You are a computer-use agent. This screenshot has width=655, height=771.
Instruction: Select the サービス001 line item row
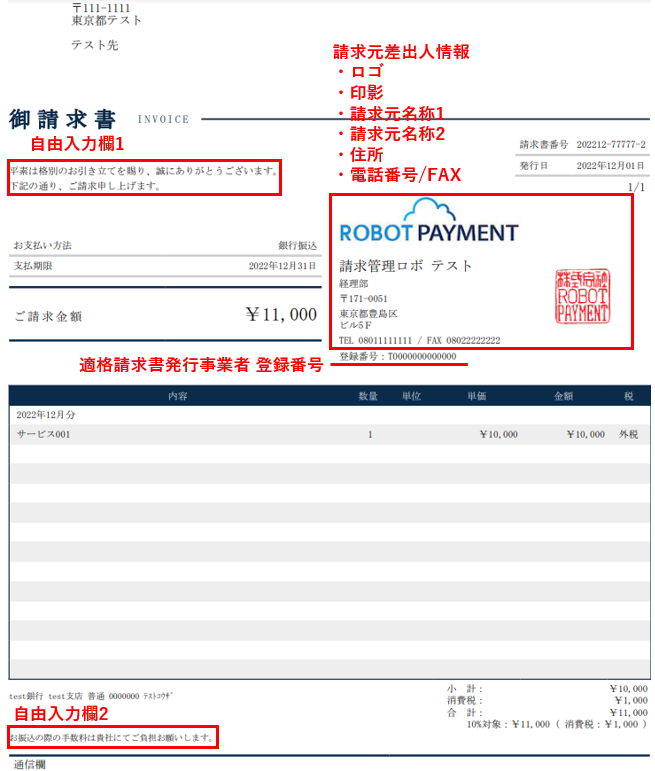tap(328, 435)
